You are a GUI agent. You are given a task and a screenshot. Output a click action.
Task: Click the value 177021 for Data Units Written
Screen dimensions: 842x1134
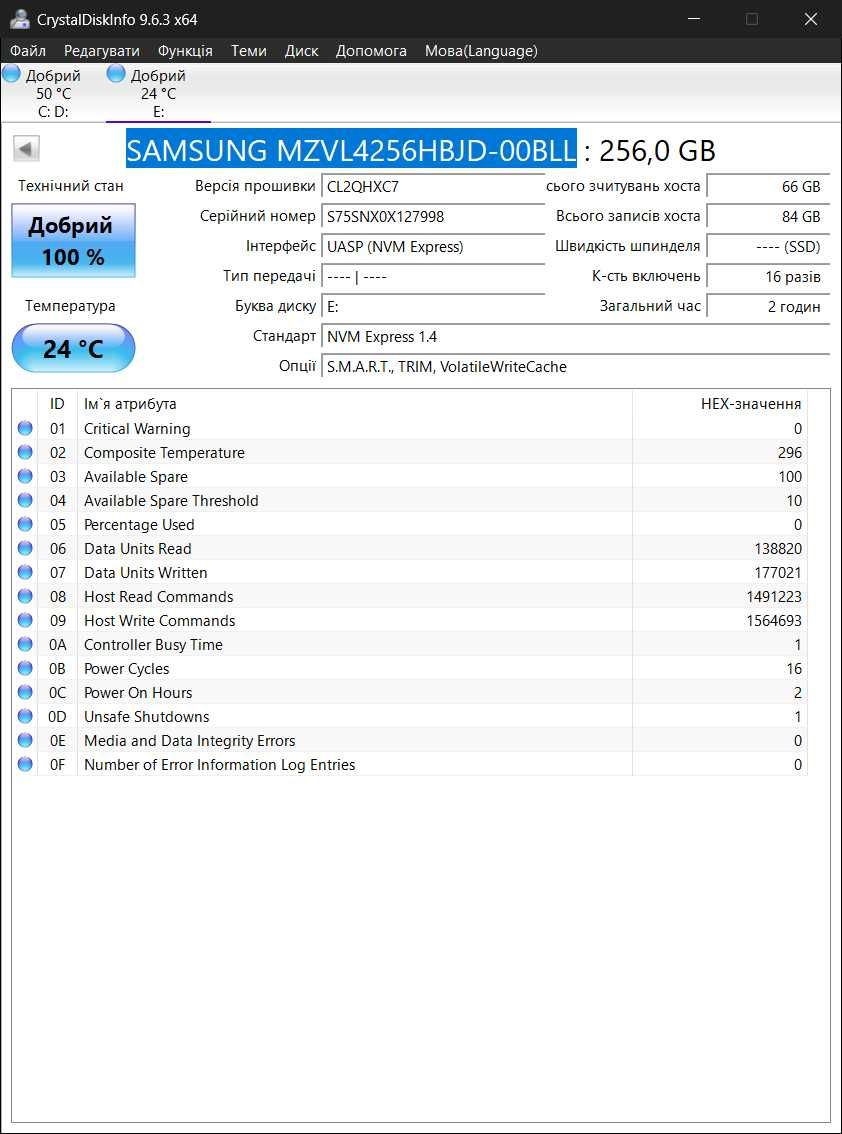tap(778, 573)
